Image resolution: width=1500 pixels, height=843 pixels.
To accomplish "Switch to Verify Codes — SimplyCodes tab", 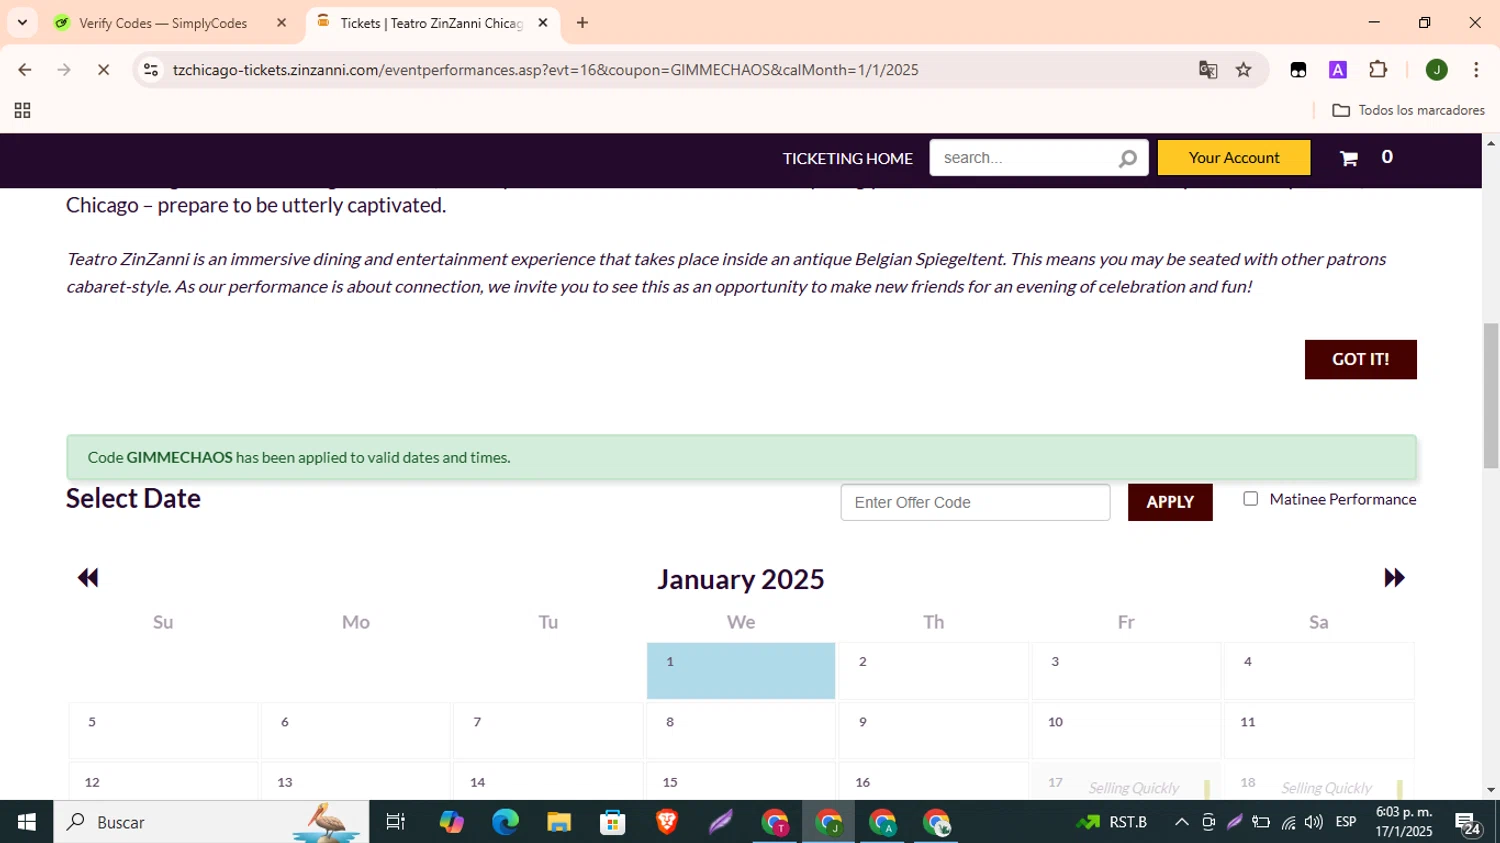I will click(x=172, y=23).
